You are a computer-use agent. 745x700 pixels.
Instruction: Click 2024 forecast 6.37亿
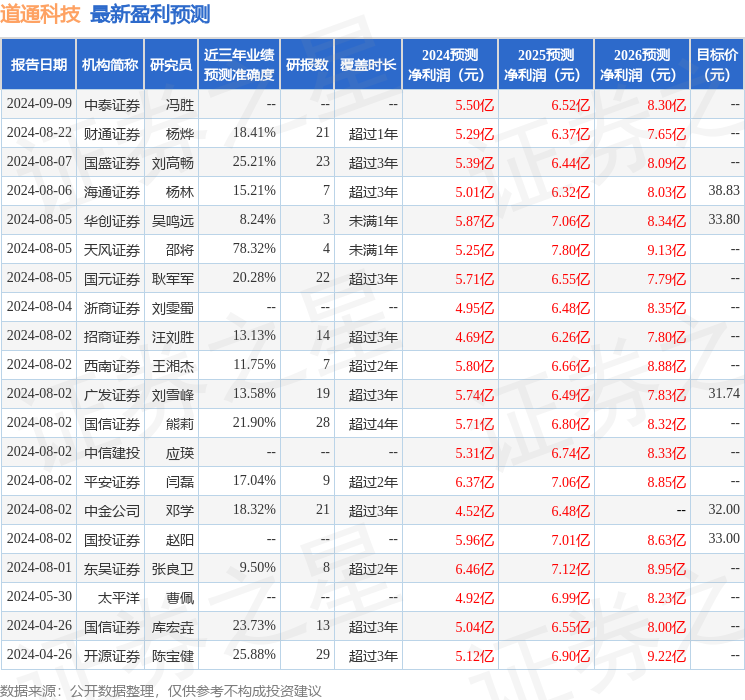click(475, 482)
